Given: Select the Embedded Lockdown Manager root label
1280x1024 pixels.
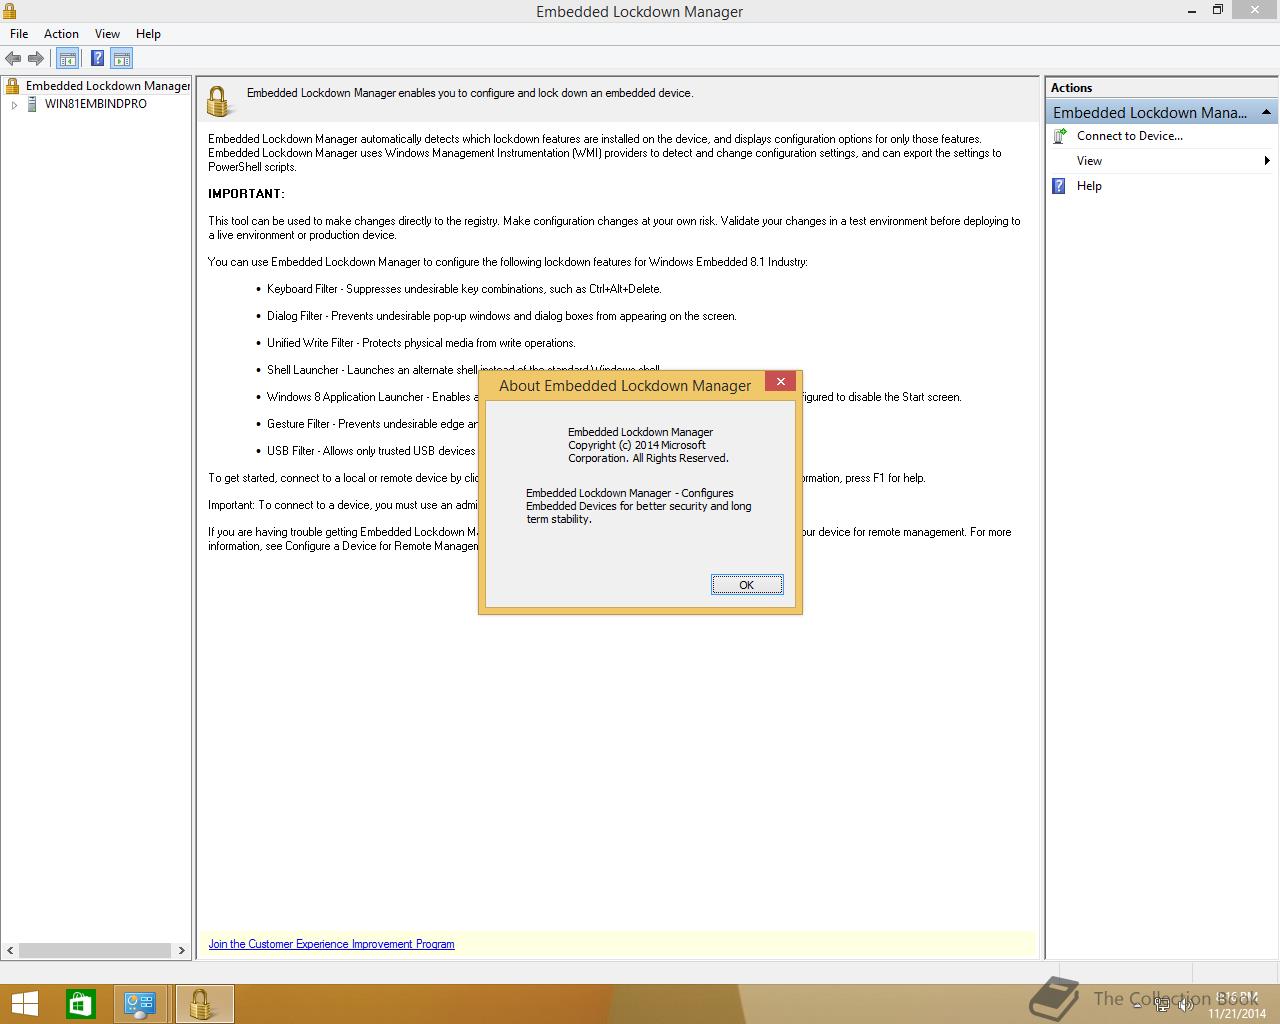Looking at the screenshot, I should click(x=108, y=86).
